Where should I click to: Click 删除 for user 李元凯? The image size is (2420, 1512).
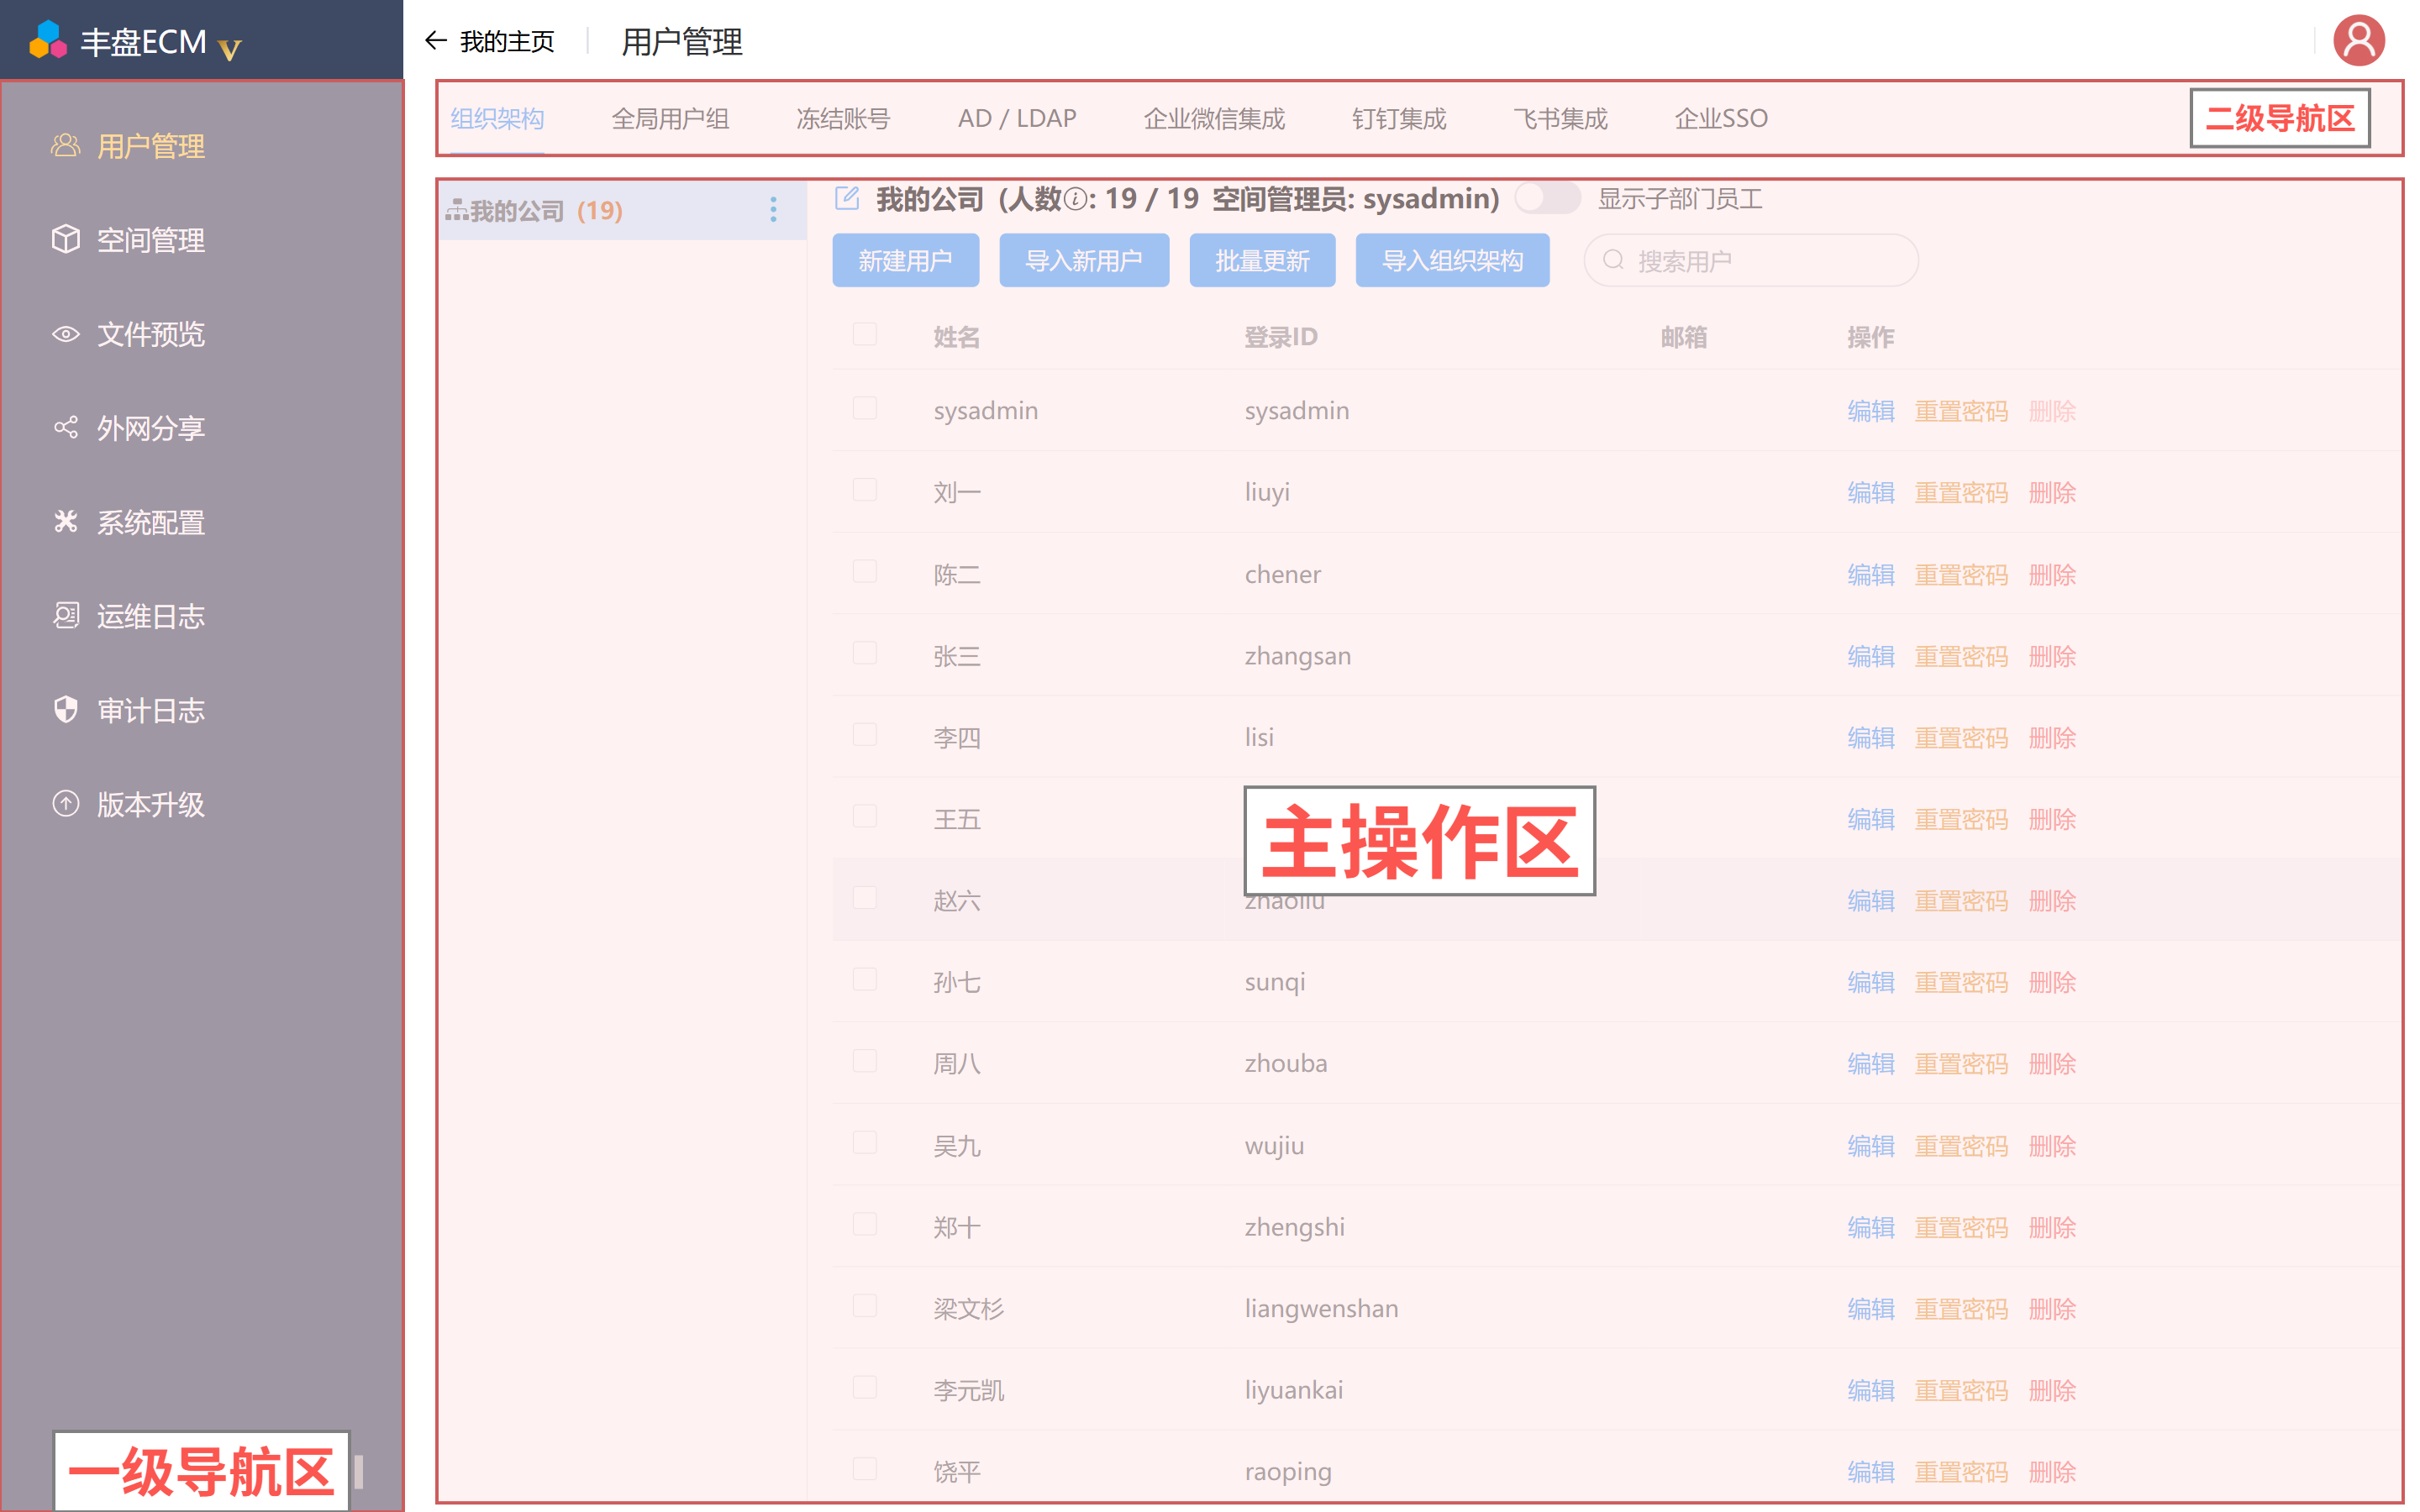click(x=2052, y=1391)
